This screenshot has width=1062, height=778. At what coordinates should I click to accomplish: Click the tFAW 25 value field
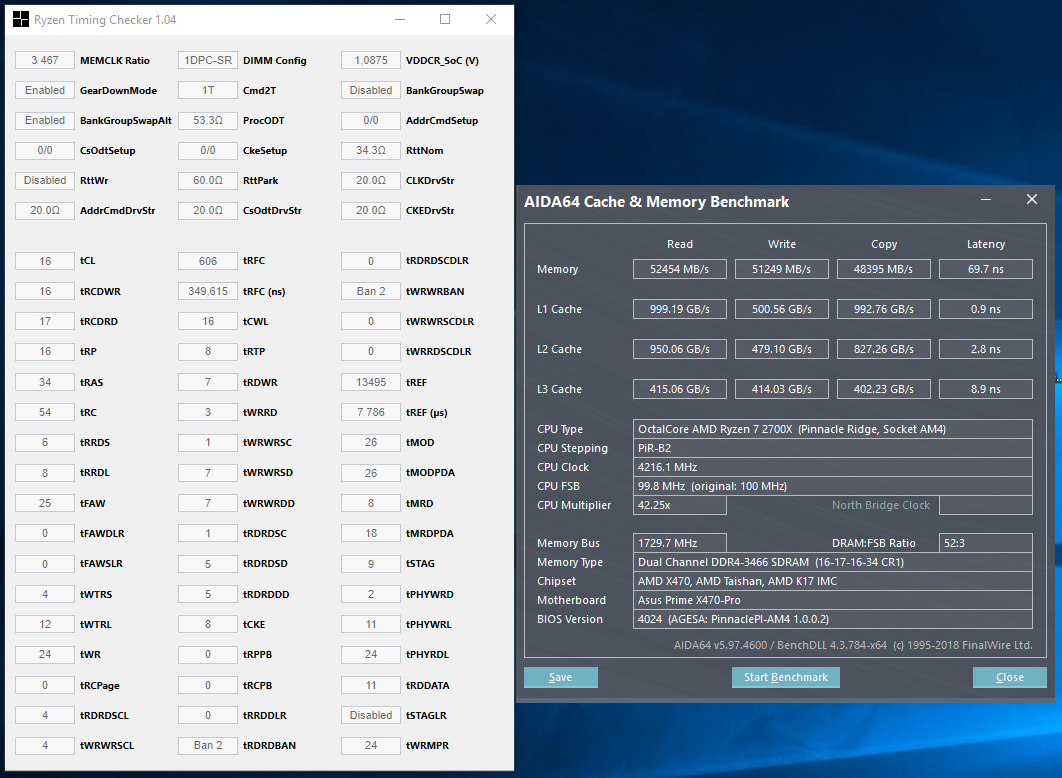tap(45, 503)
